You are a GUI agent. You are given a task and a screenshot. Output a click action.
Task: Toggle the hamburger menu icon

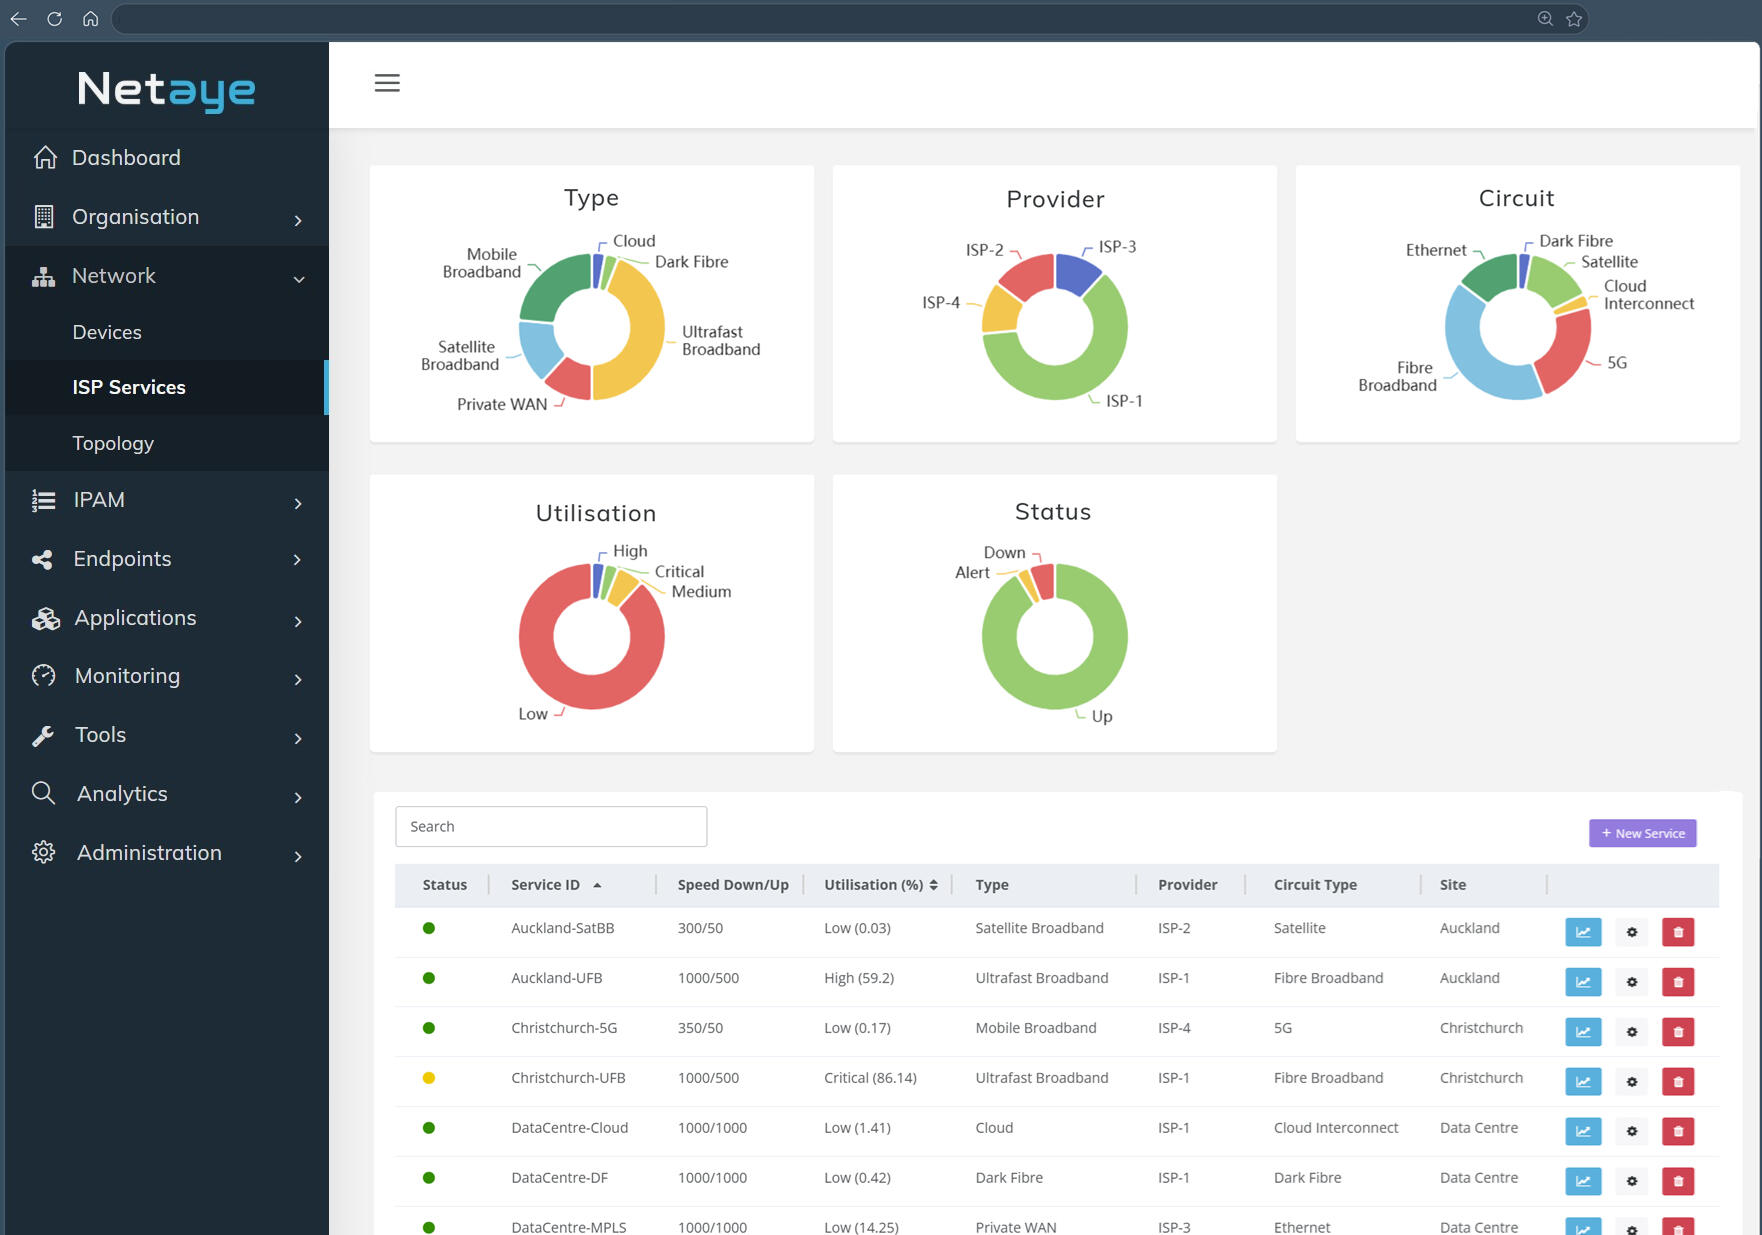(387, 83)
